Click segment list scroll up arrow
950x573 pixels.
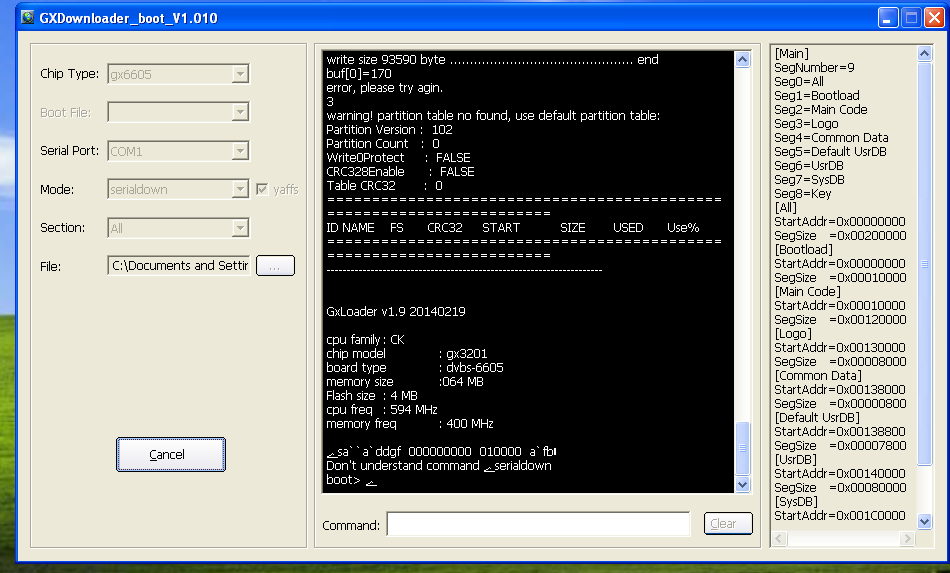pyautogui.click(x=924, y=53)
